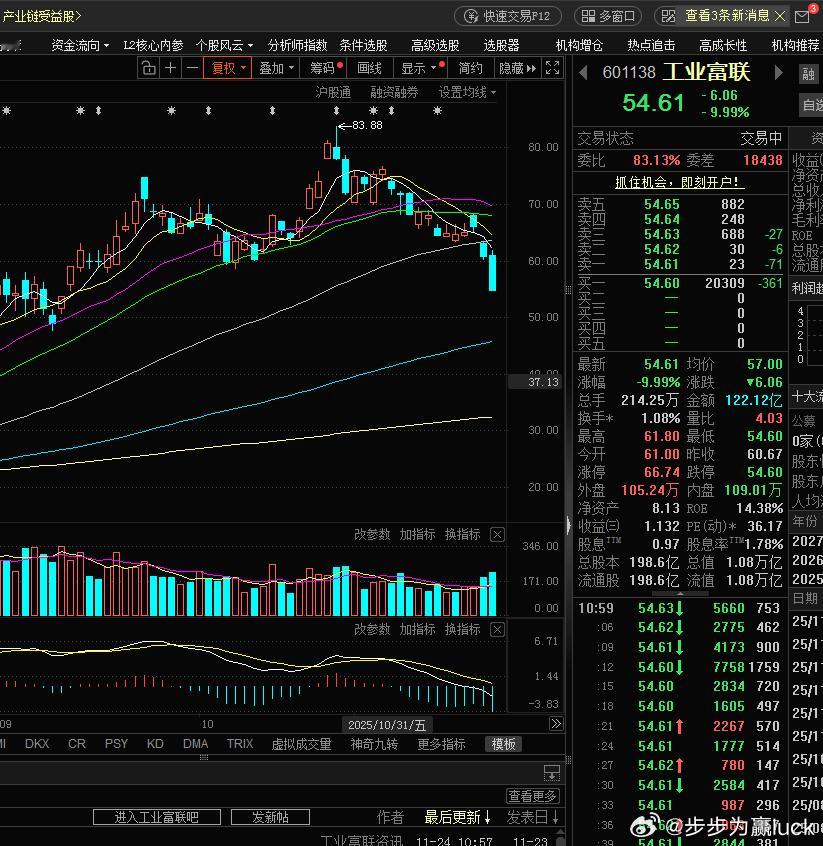Open 选股器 menu
The image size is (823, 846).
click(x=501, y=45)
